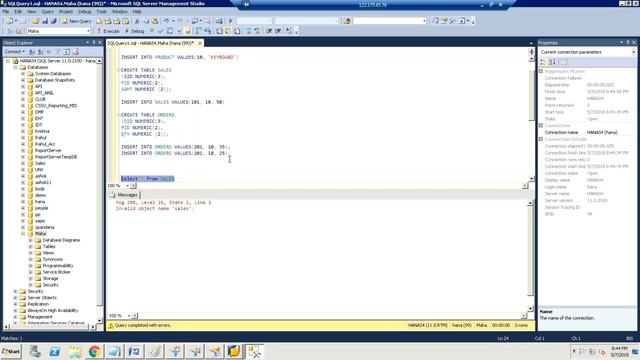This screenshot has width=640, height=360.
Task: Click the Uncomment selected lines icon
Action: click(257, 31)
